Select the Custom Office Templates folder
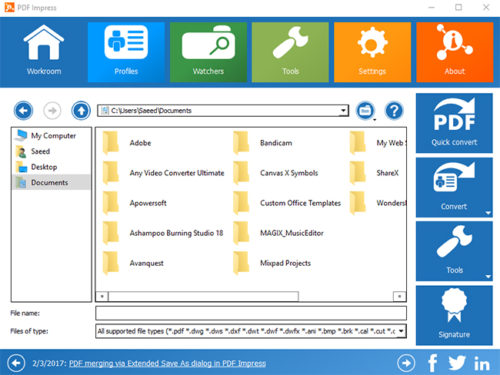 click(x=287, y=203)
